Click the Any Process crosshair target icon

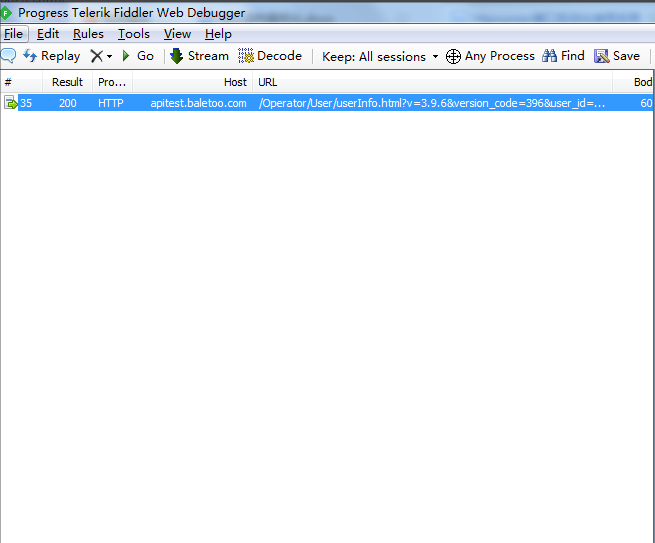coord(453,56)
